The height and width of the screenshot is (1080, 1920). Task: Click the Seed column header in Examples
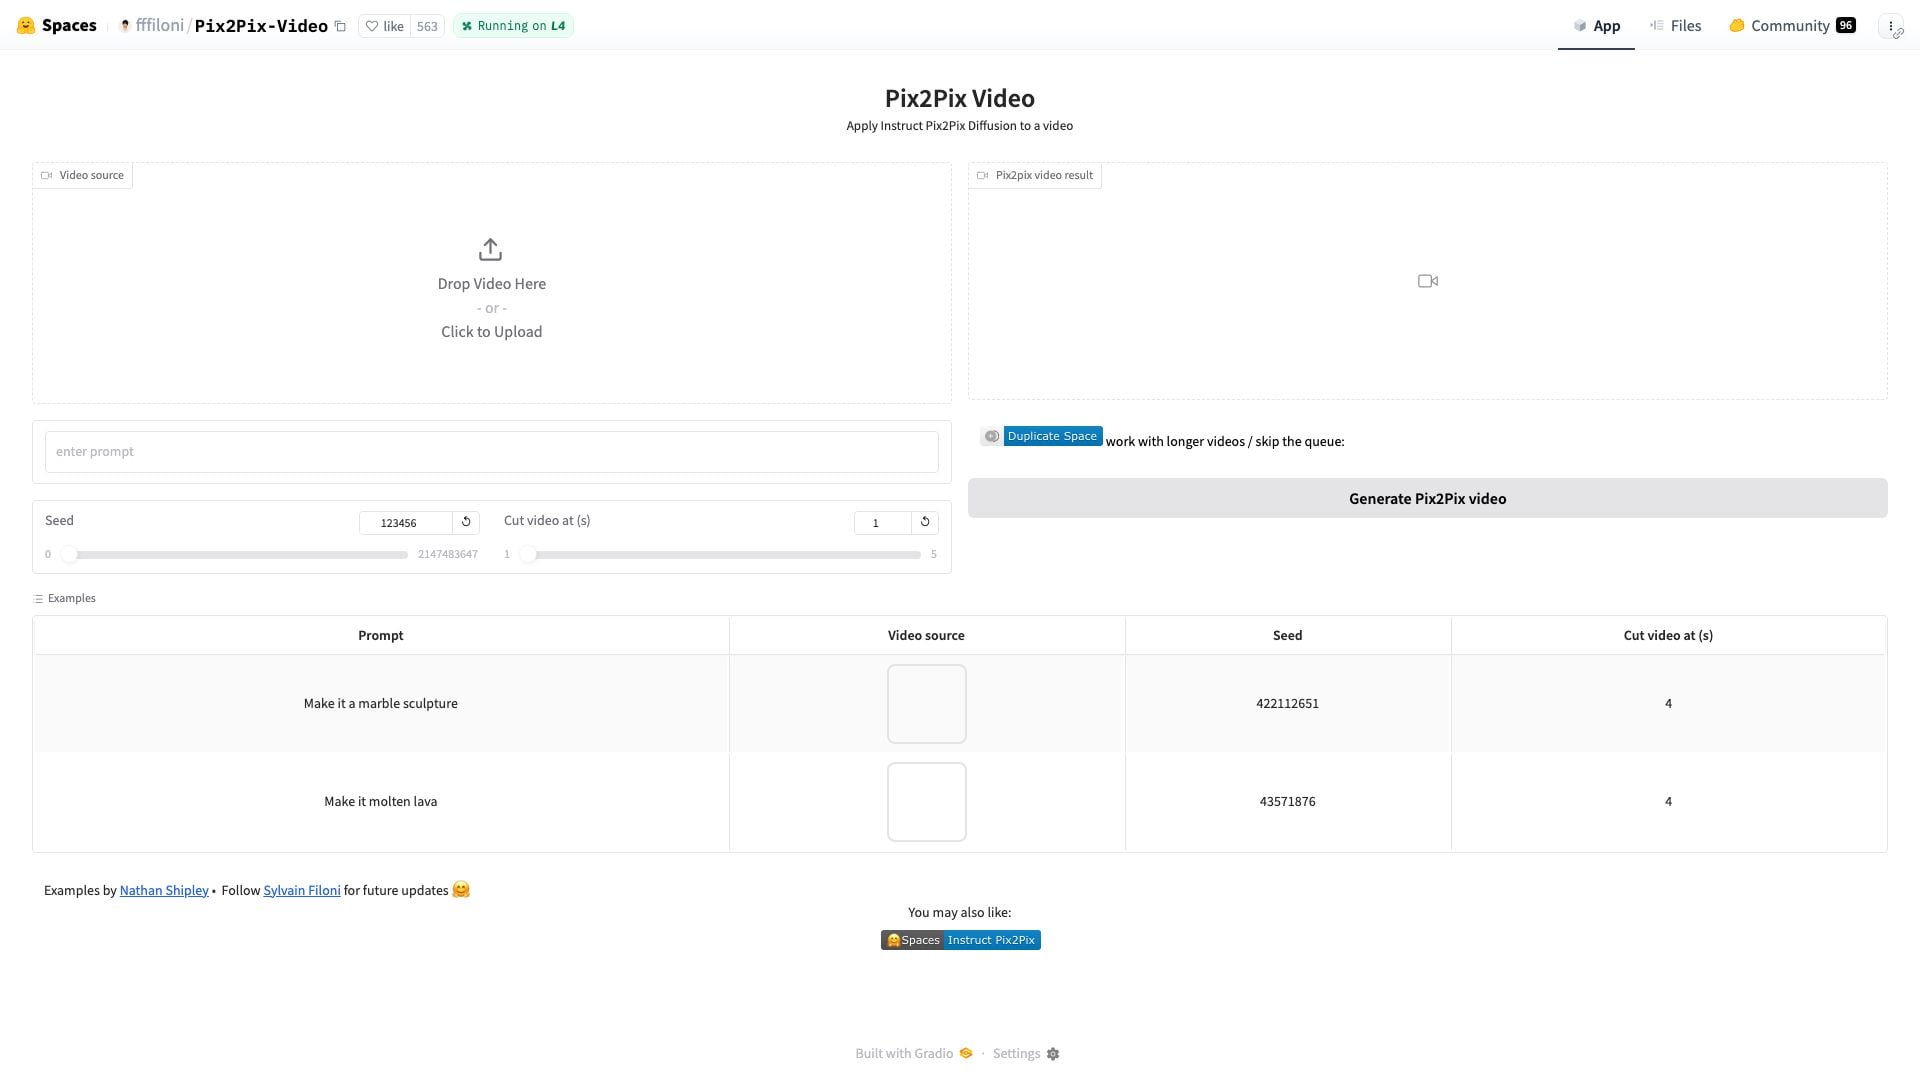tap(1287, 636)
